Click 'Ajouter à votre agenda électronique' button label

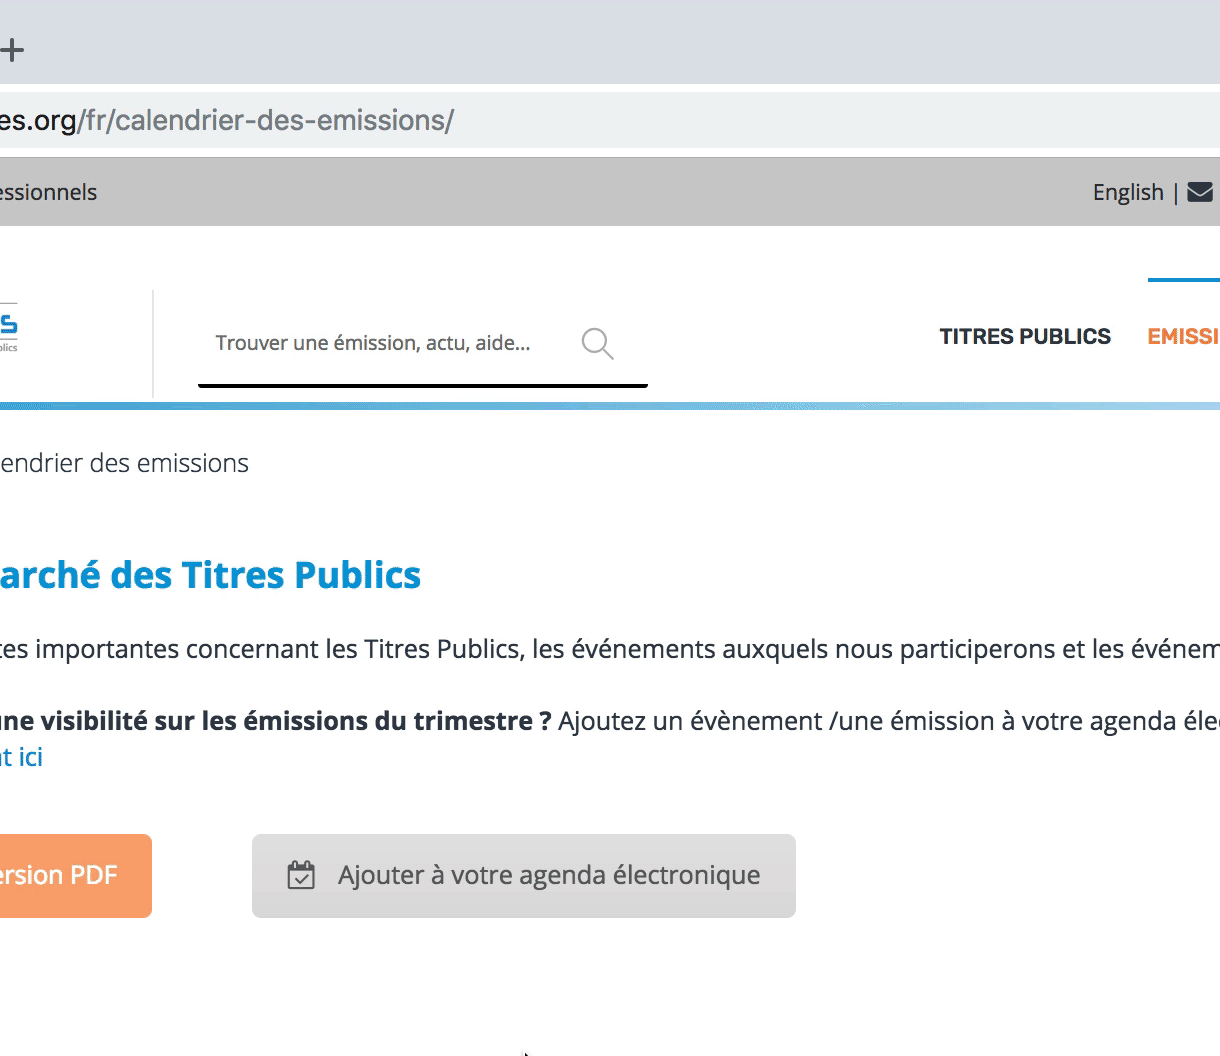pyautogui.click(x=548, y=875)
